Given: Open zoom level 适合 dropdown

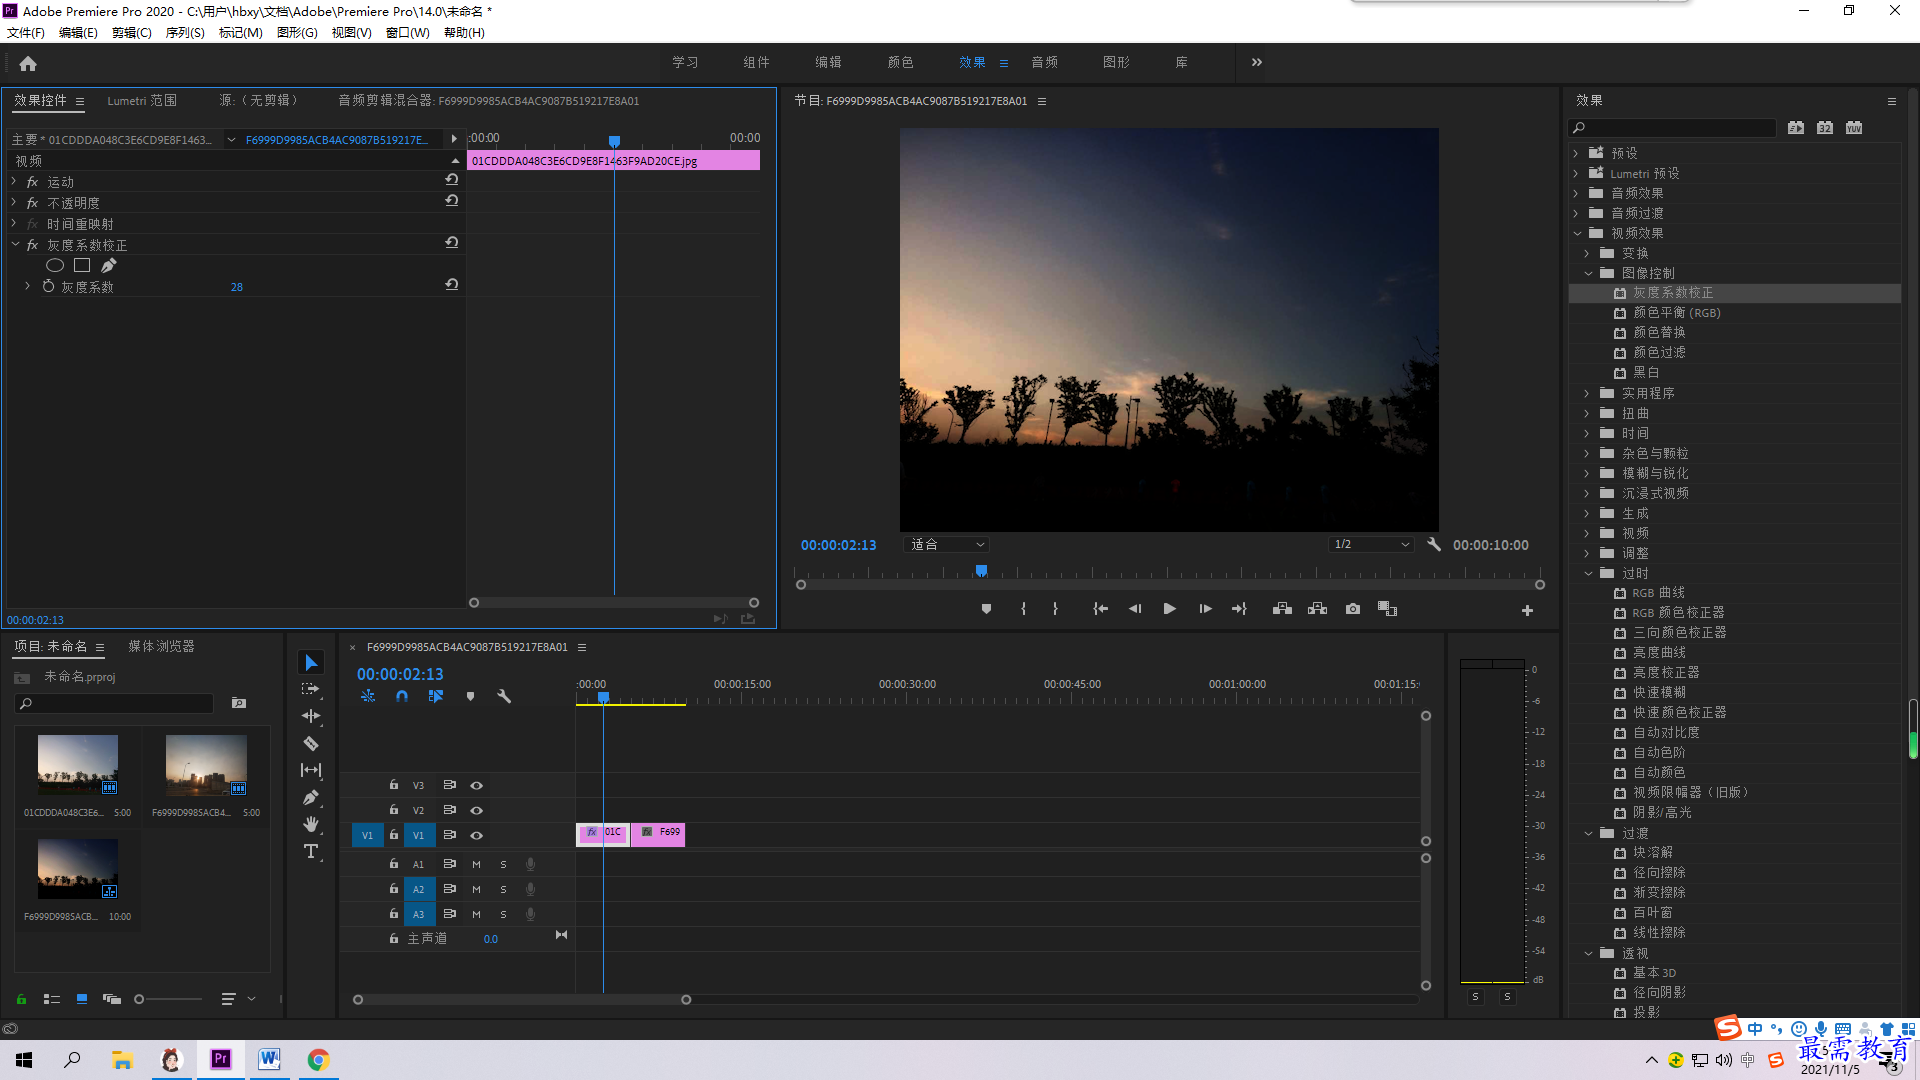Looking at the screenshot, I should coord(946,545).
